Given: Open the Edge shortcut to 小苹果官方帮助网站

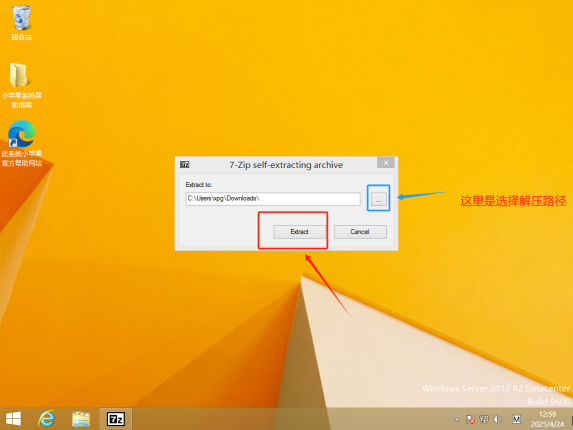Looking at the screenshot, I should pyautogui.click(x=22, y=143).
